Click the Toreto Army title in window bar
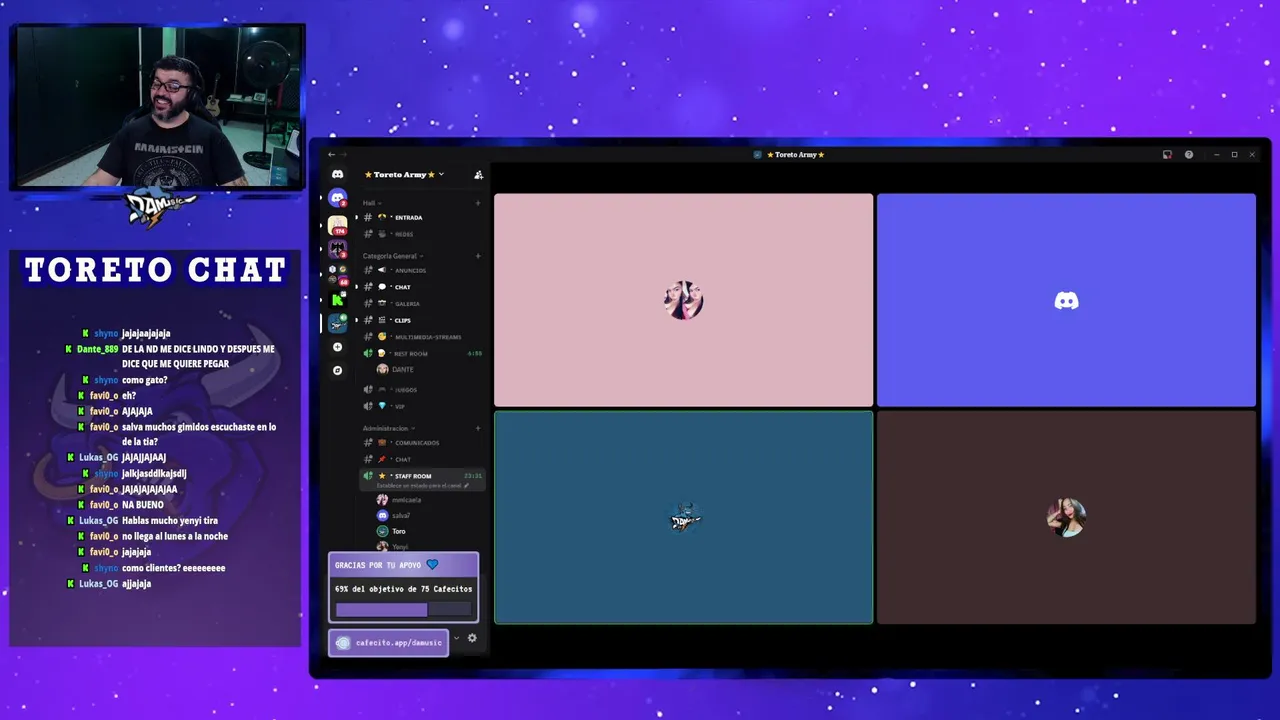Image resolution: width=1280 pixels, height=720 pixels. pyautogui.click(x=795, y=155)
